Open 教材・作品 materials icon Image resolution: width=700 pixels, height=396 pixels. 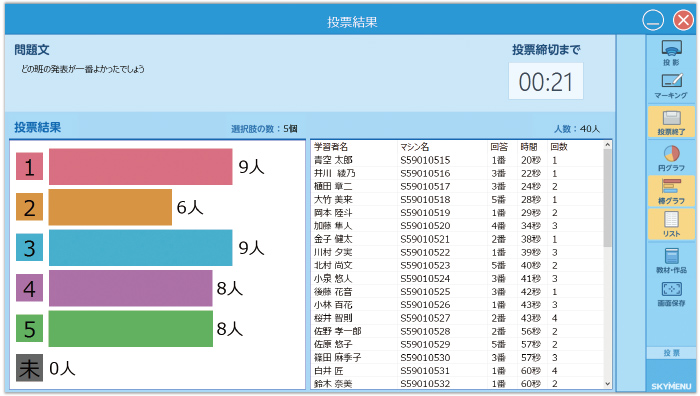(671, 260)
